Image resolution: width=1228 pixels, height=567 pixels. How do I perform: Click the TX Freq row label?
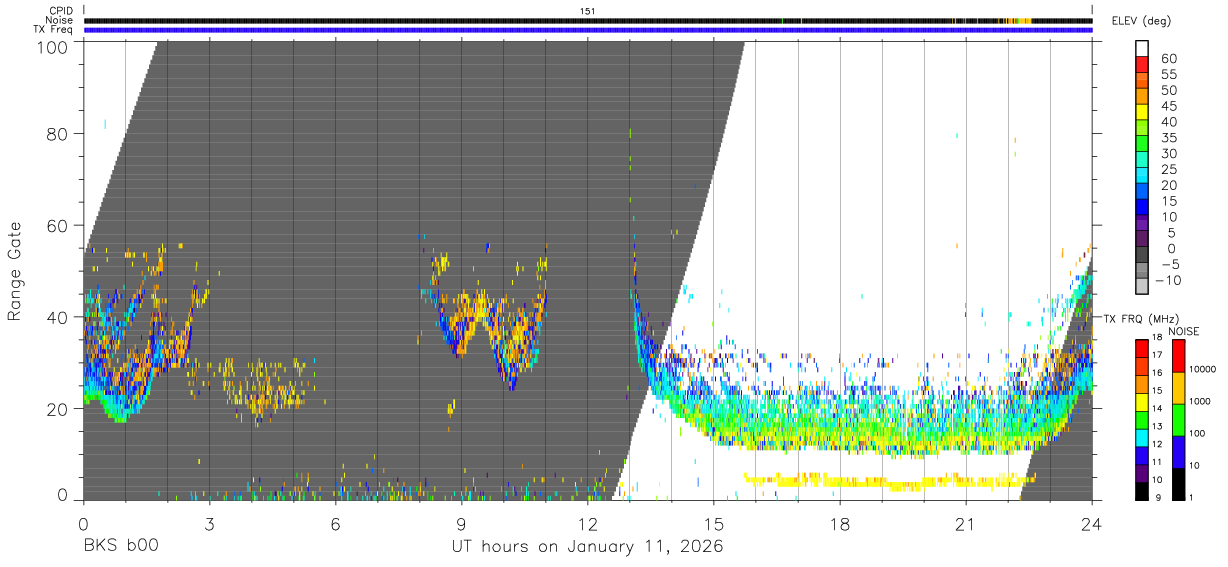click(53, 30)
